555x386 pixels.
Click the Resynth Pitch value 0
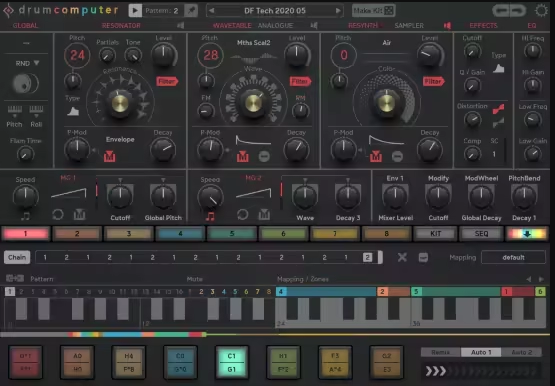pos(344,55)
